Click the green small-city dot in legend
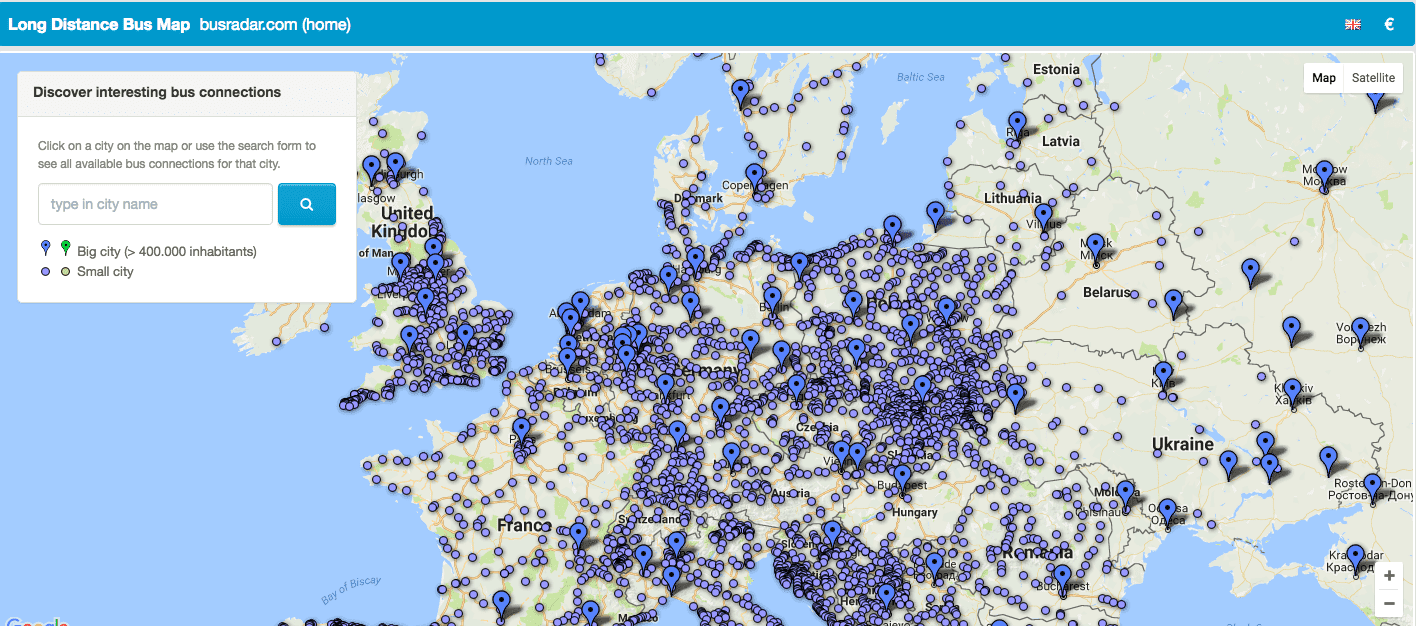This screenshot has height=626, width=1416. point(65,272)
